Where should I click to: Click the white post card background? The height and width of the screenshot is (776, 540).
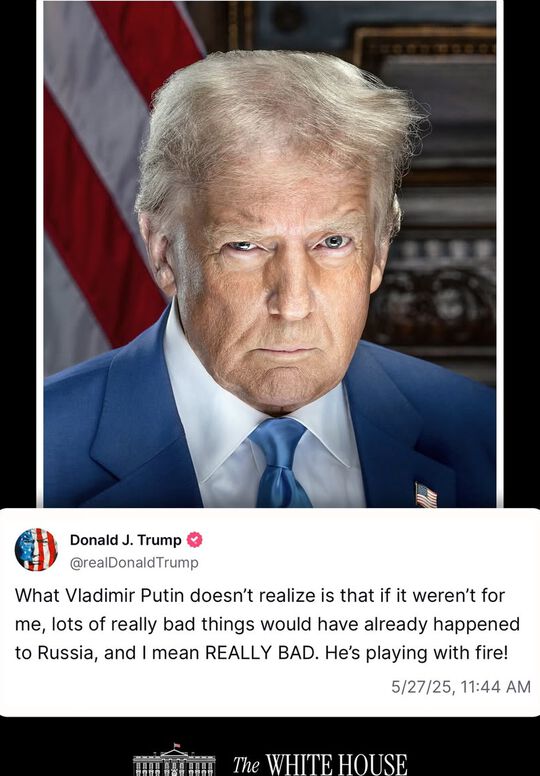[270, 613]
